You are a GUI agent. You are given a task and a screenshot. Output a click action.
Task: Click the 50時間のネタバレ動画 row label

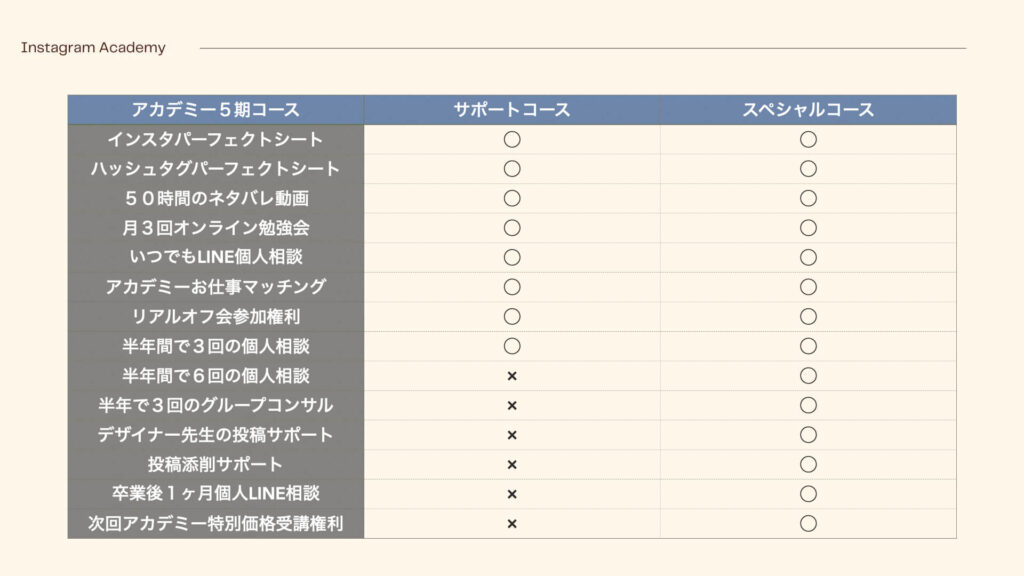(x=216, y=199)
